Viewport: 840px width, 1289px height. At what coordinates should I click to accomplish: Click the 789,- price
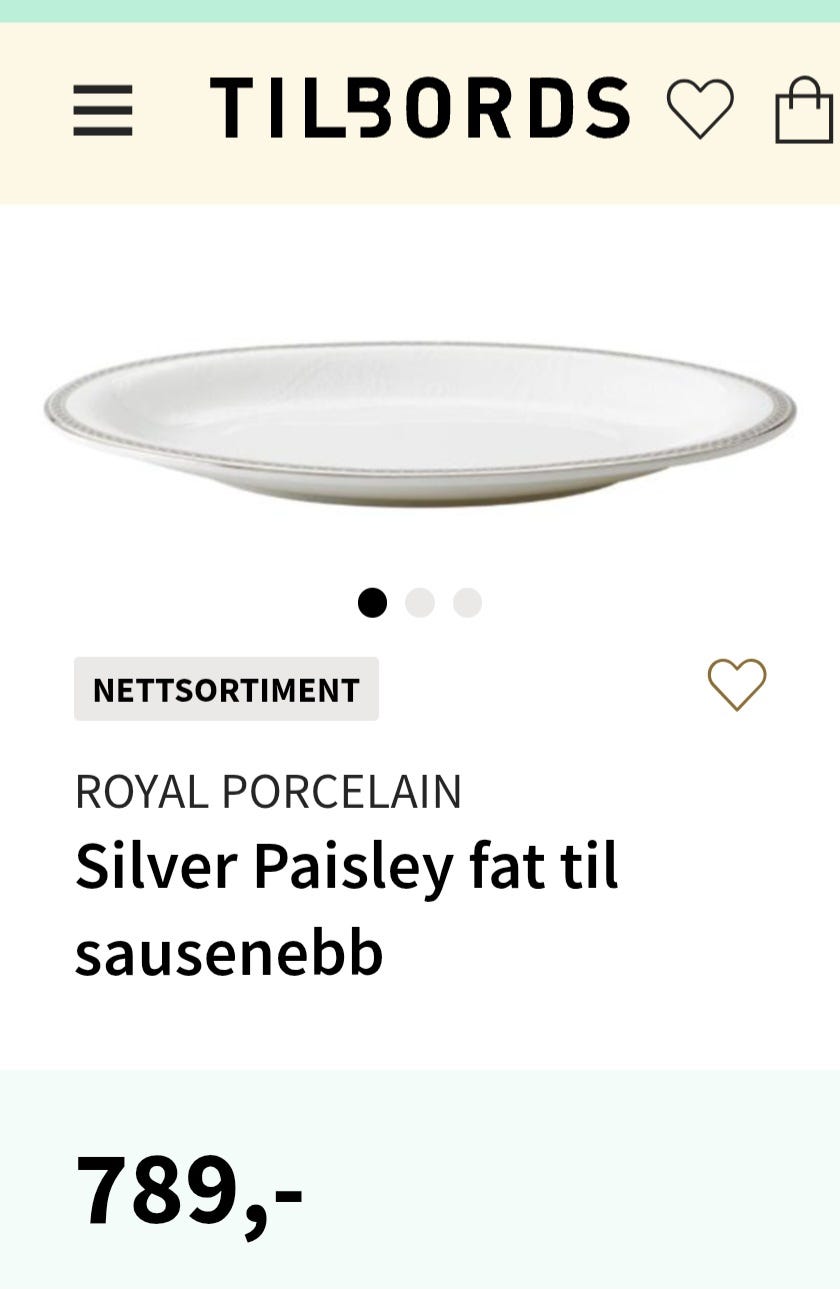(x=188, y=1191)
